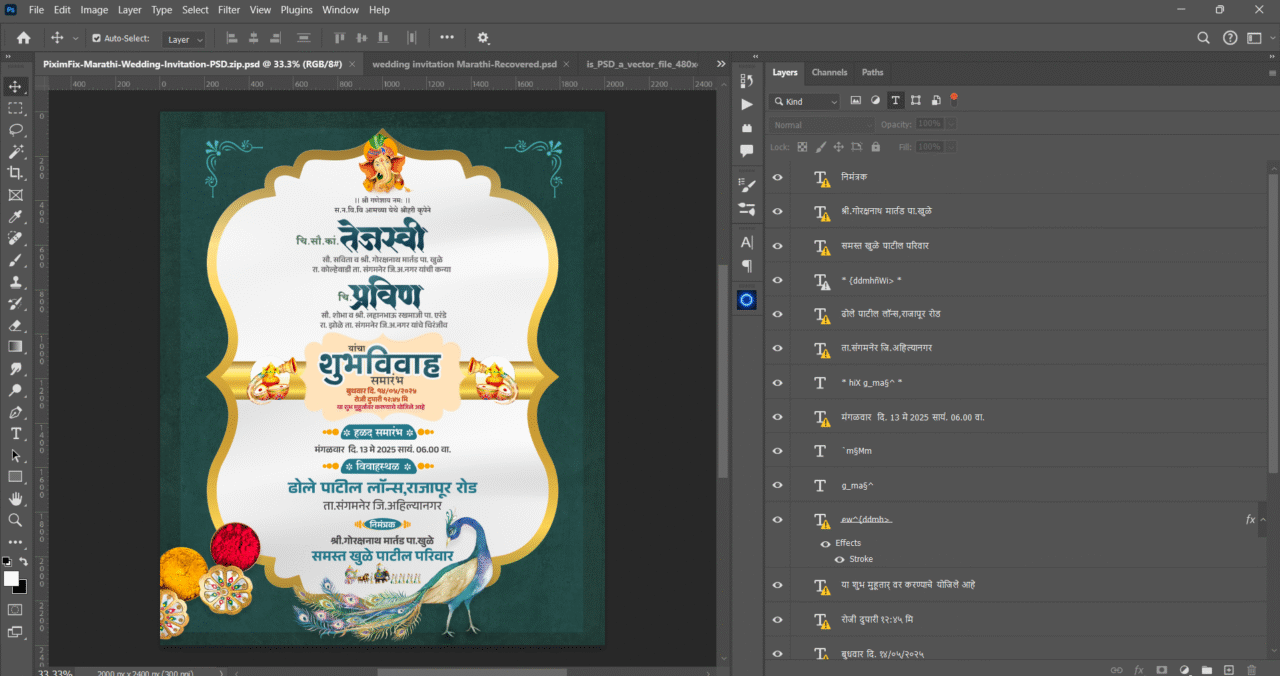
Task: Select the Crop tool
Action: pyautogui.click(x=14, y=173)
